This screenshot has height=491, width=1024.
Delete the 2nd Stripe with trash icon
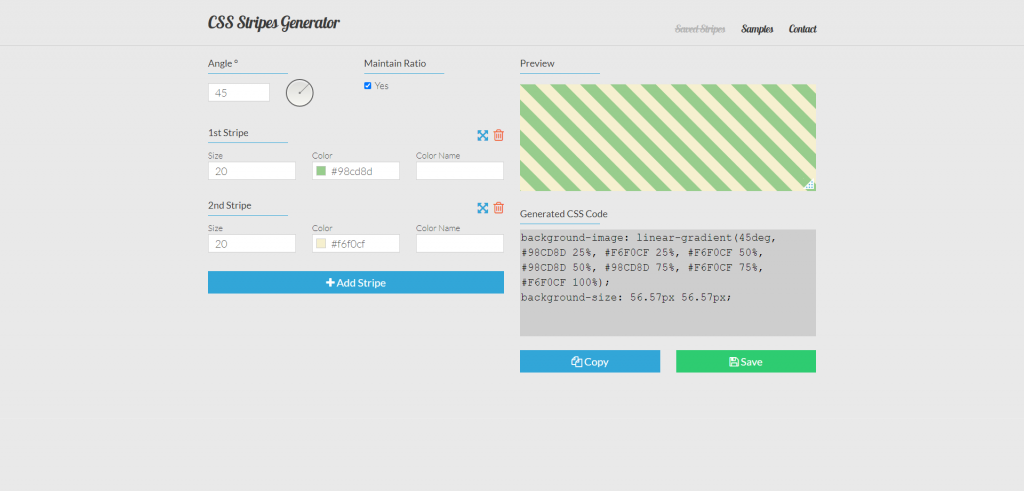(498, 208)
